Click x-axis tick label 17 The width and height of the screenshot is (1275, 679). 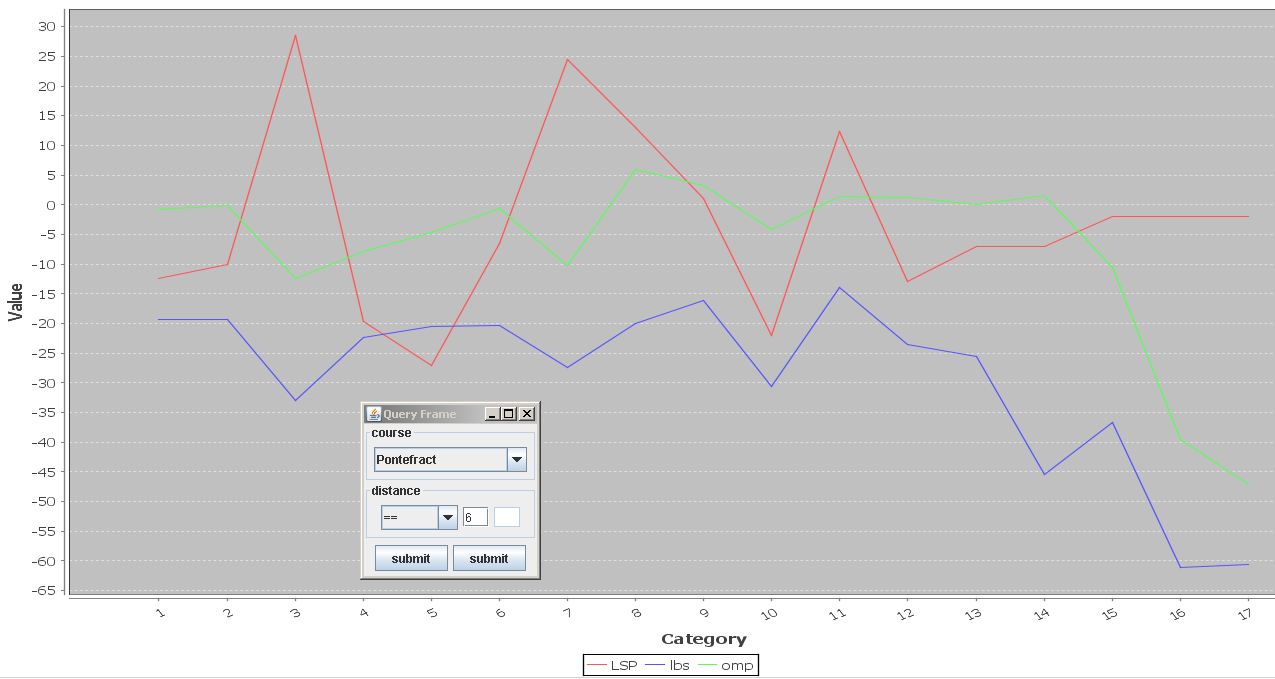(1245, 612)
